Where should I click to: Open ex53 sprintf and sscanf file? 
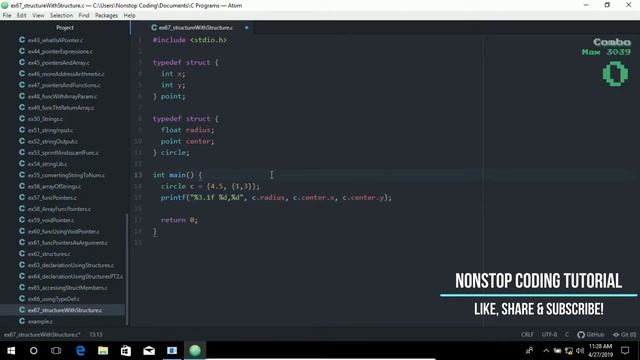coord(63,153)
